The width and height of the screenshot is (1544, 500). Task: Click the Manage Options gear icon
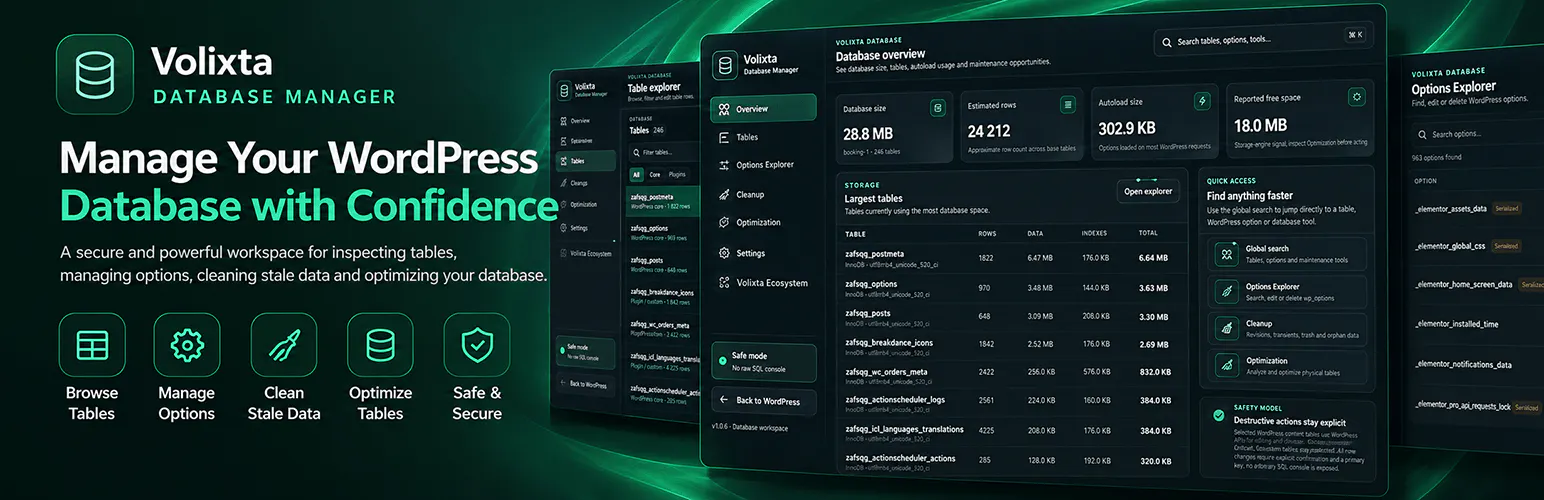point(187,345)
